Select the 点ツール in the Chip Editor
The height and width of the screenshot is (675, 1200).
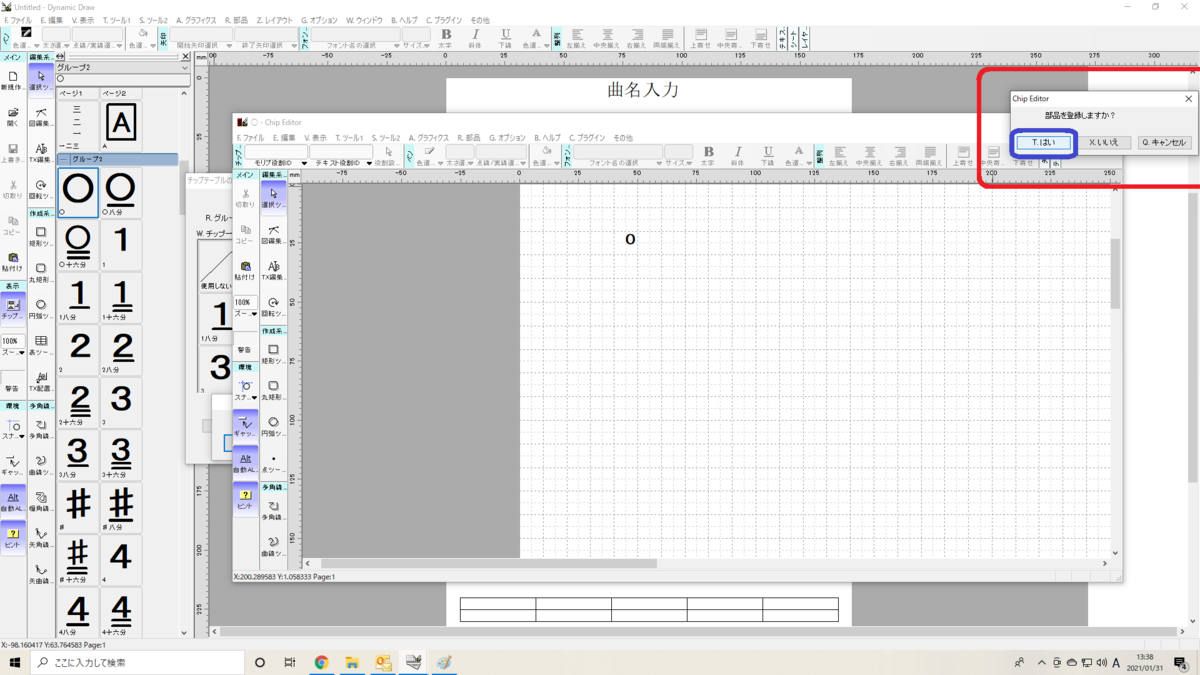pos(273,462)
